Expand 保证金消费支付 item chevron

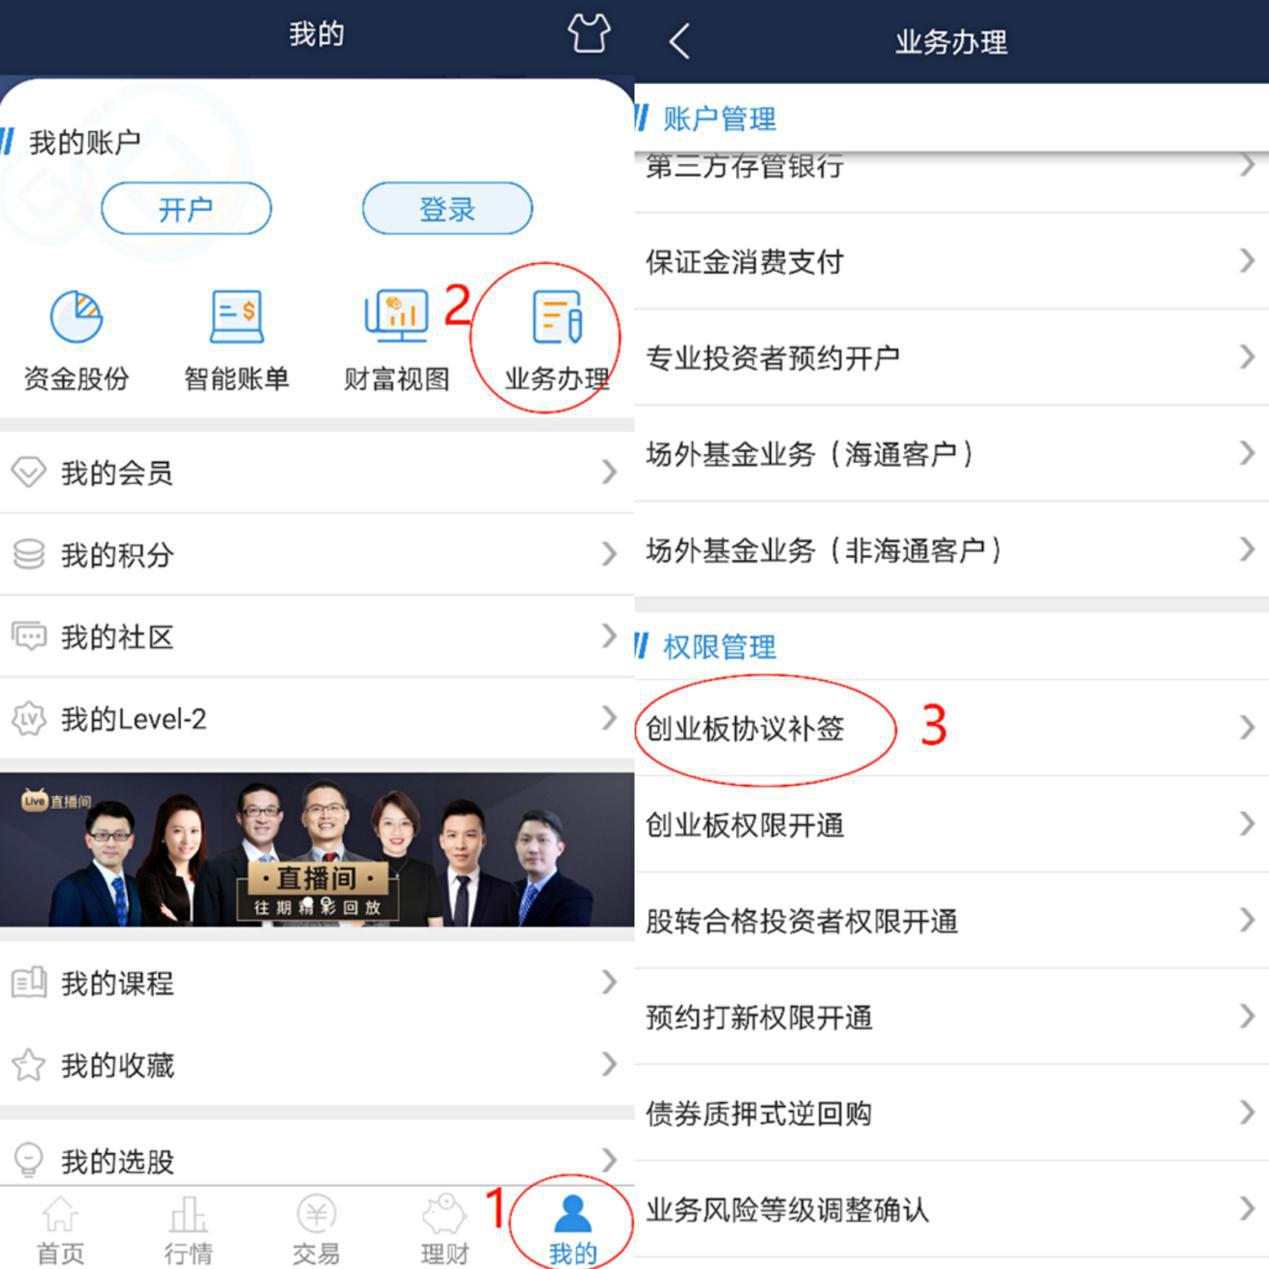[x=1245, y=262]
